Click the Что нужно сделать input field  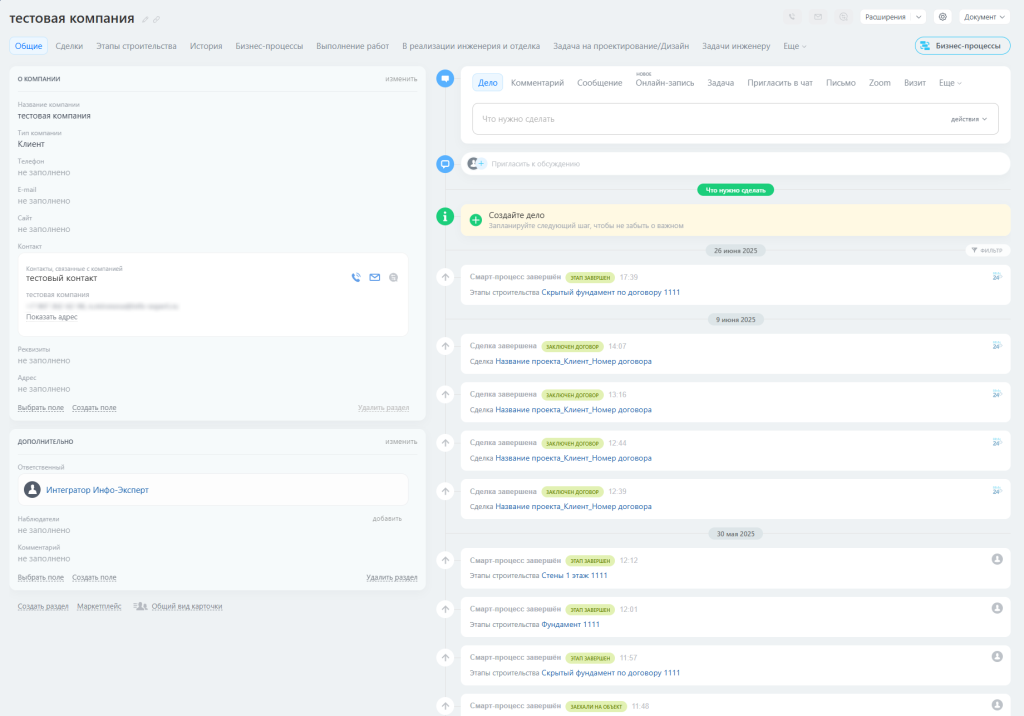[700, 119]
